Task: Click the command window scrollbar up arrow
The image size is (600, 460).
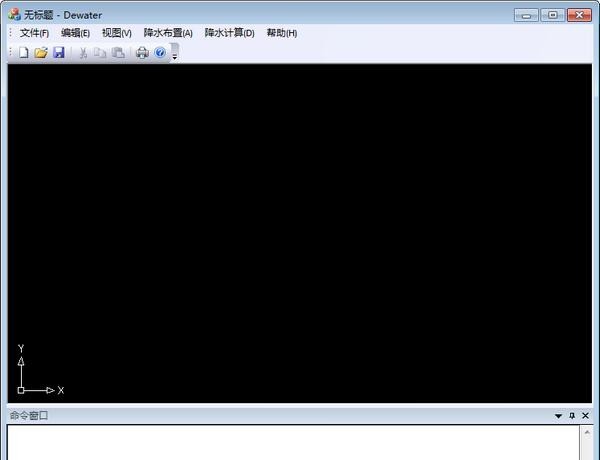Action: tap(587, 432)
